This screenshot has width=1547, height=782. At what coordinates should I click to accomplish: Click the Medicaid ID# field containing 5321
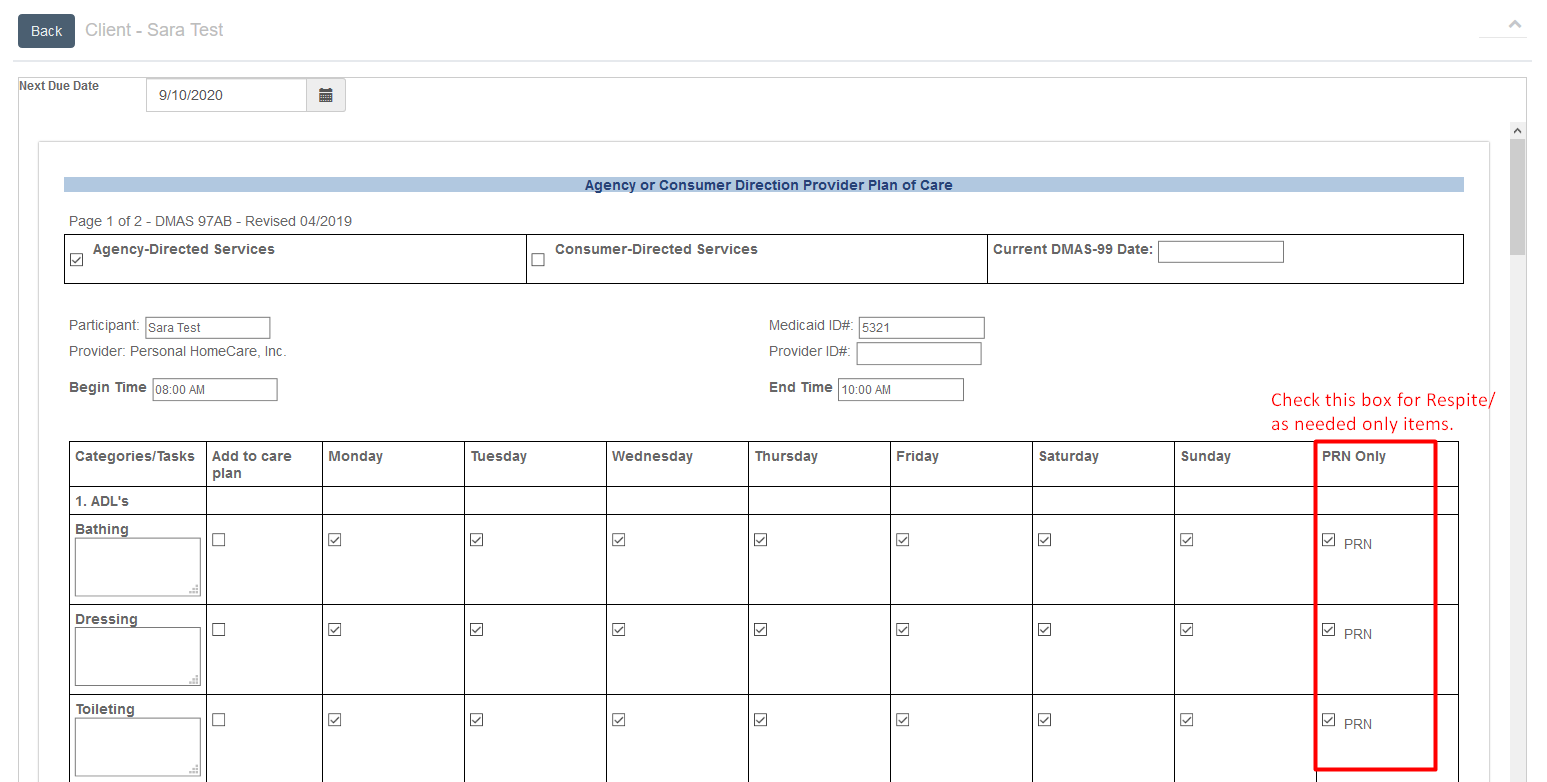[920, 327]
